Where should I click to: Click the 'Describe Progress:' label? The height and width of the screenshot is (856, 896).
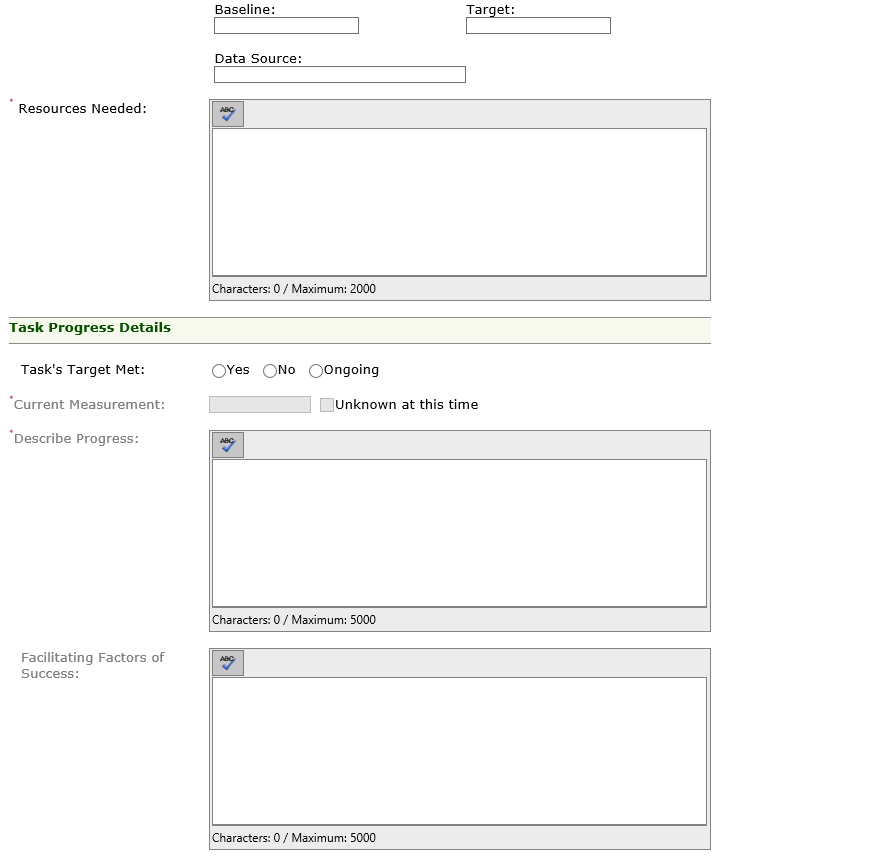point(76,439)
